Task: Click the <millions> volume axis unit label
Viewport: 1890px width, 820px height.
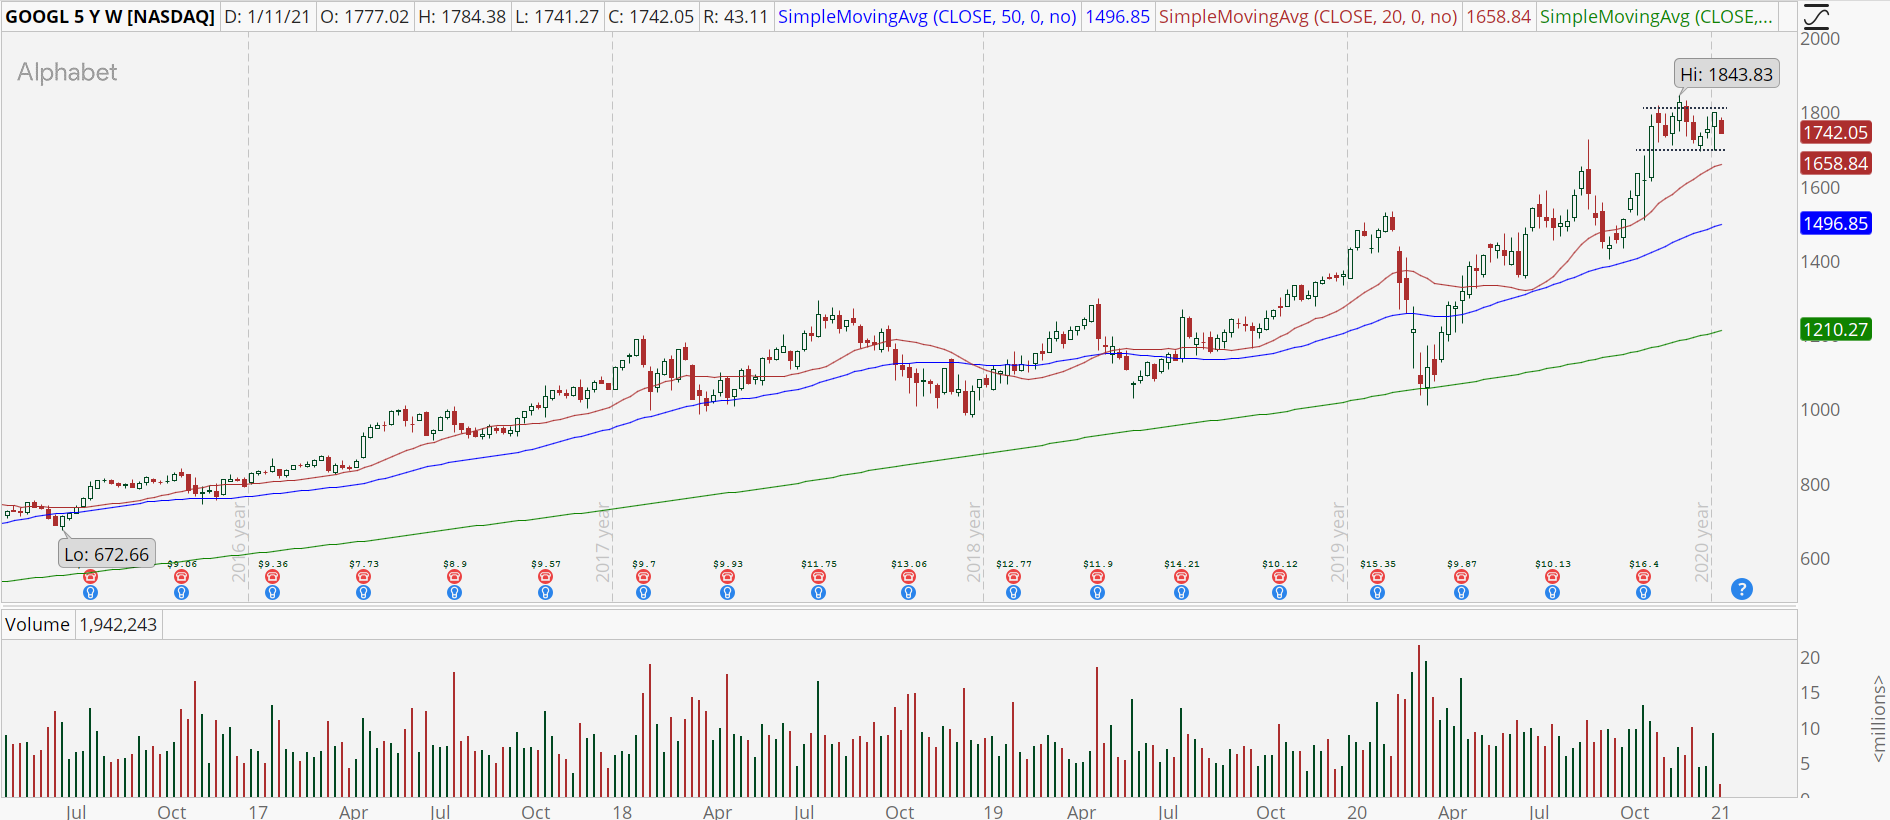Action: point(1879,719)
